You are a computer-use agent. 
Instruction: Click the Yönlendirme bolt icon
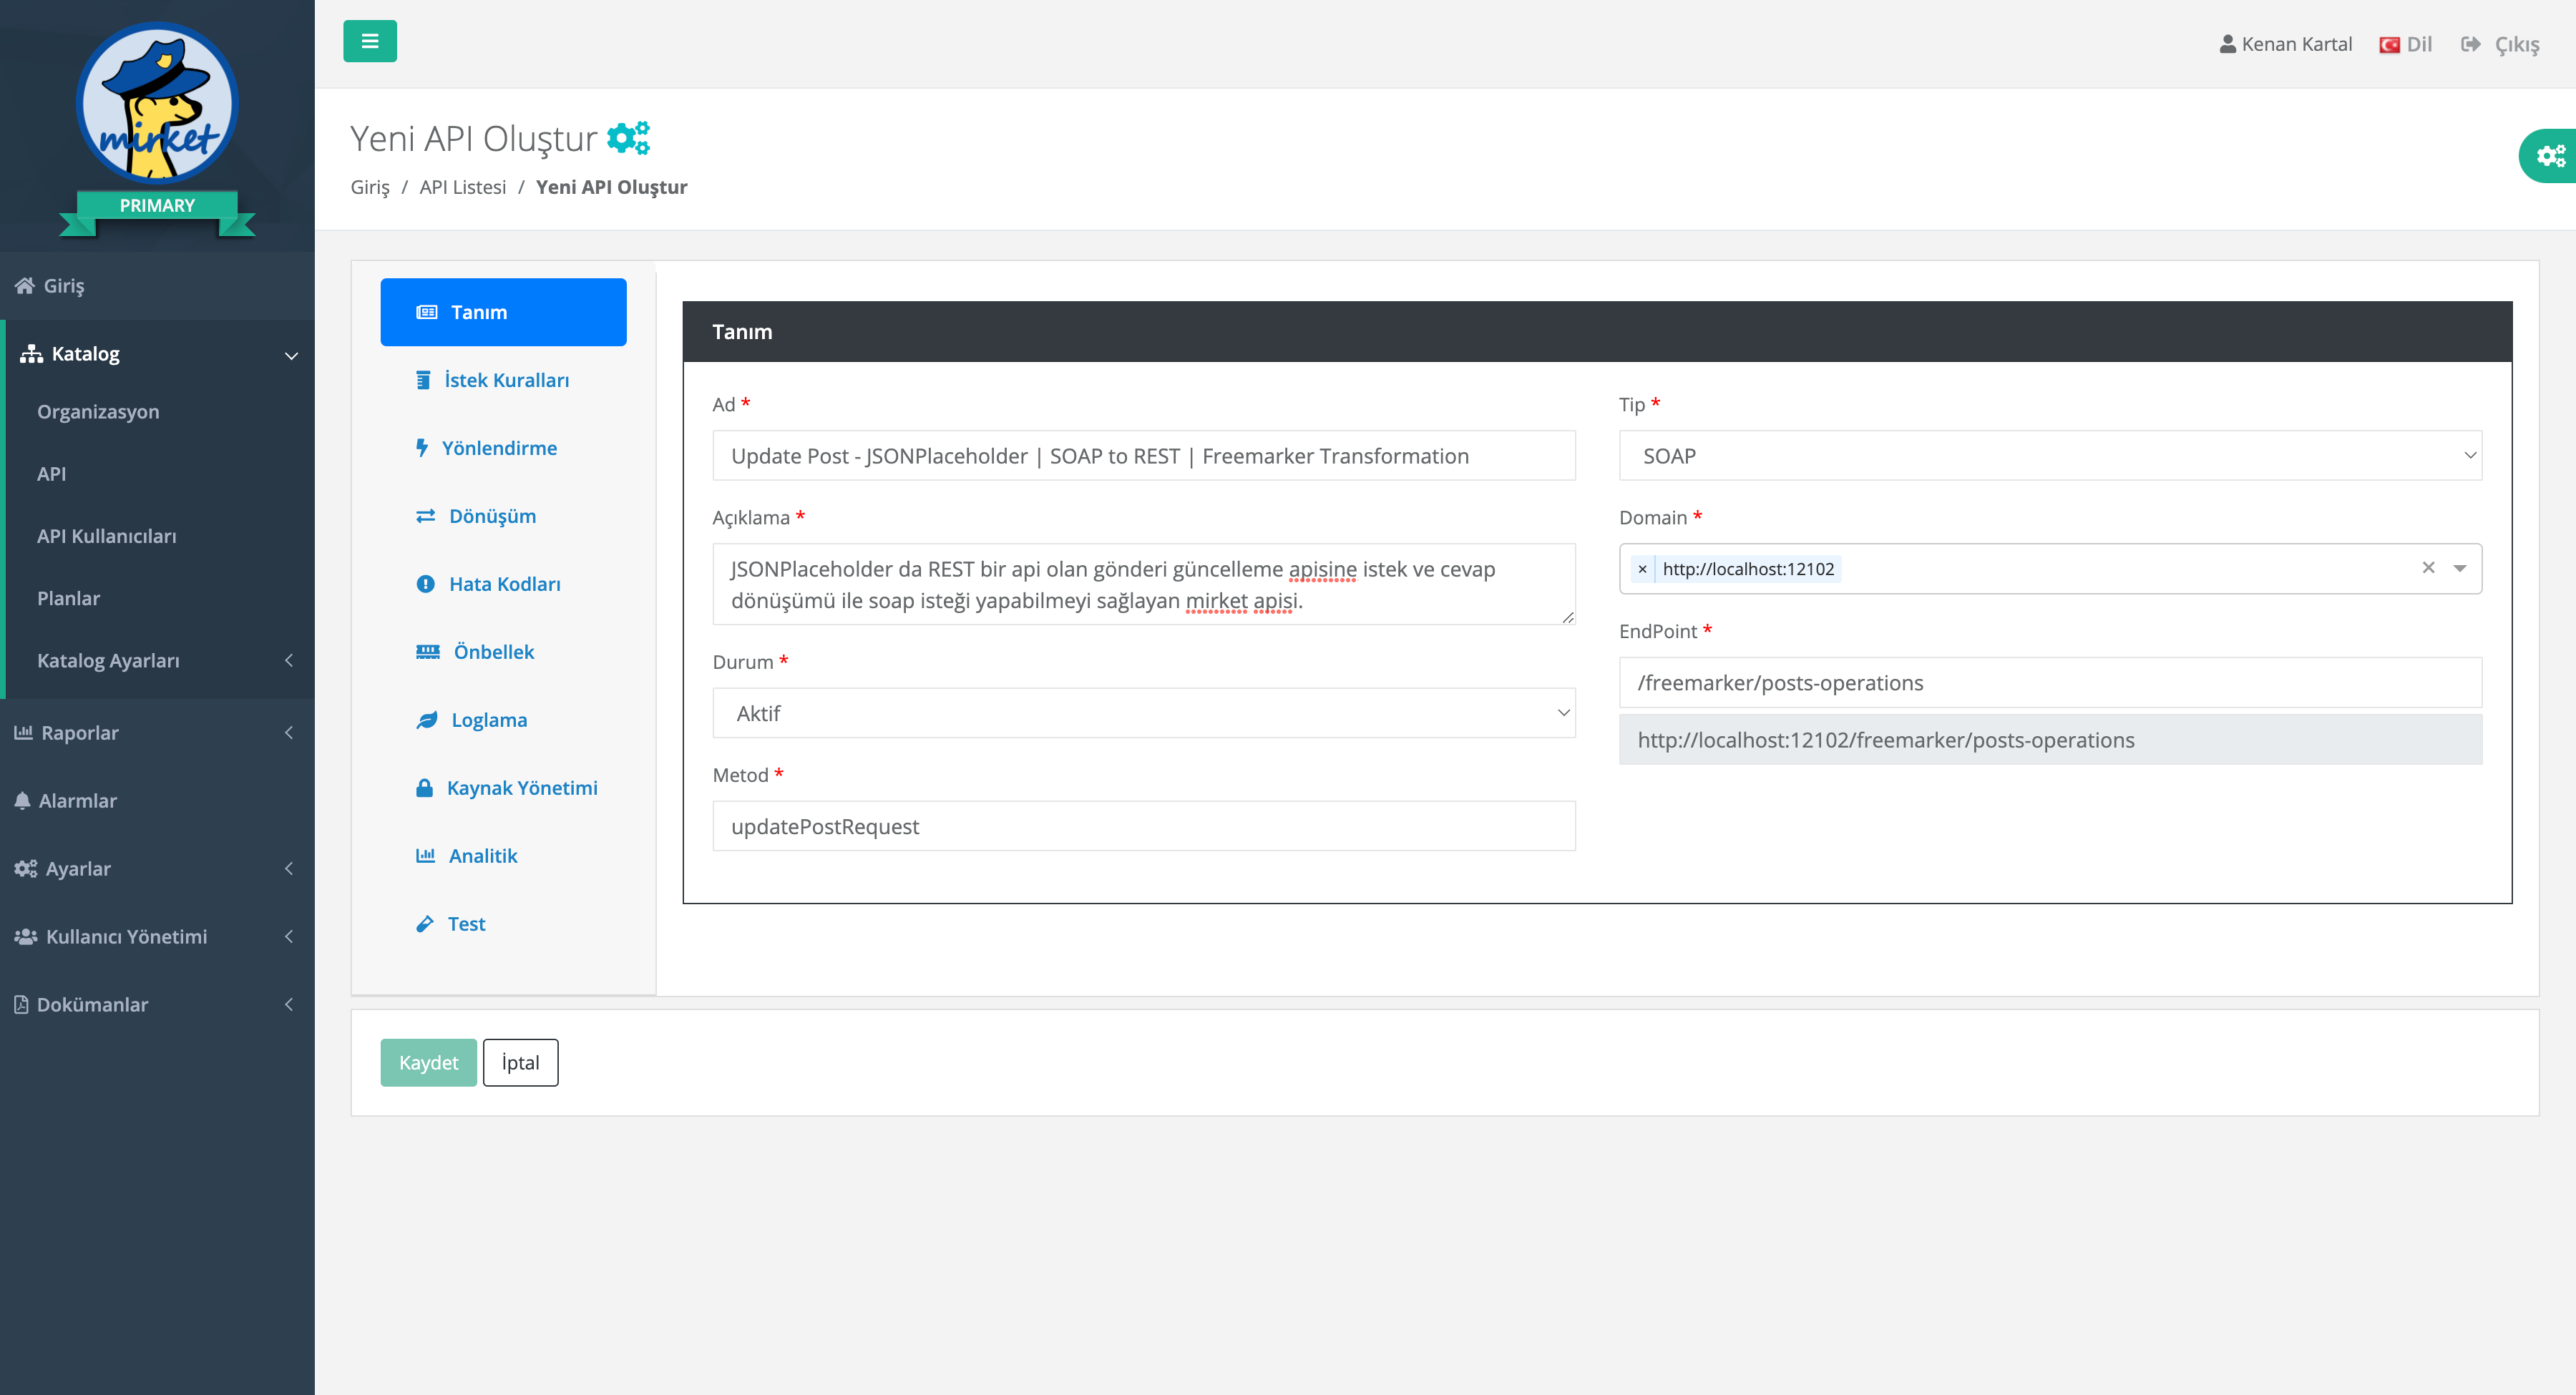coord(422,448)
